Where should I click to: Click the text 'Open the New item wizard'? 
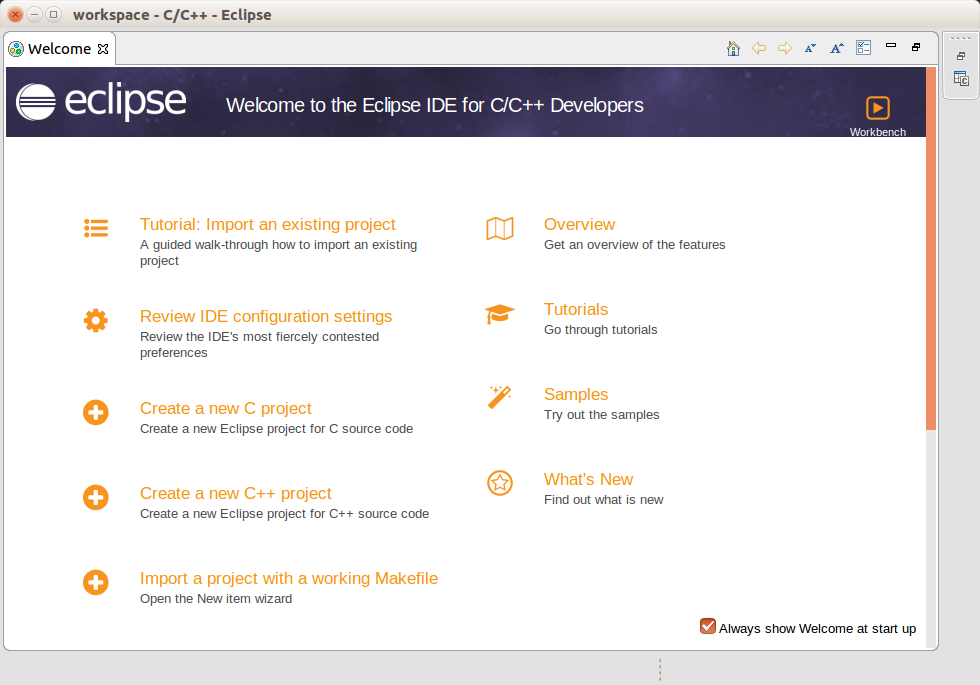(216, 599)
